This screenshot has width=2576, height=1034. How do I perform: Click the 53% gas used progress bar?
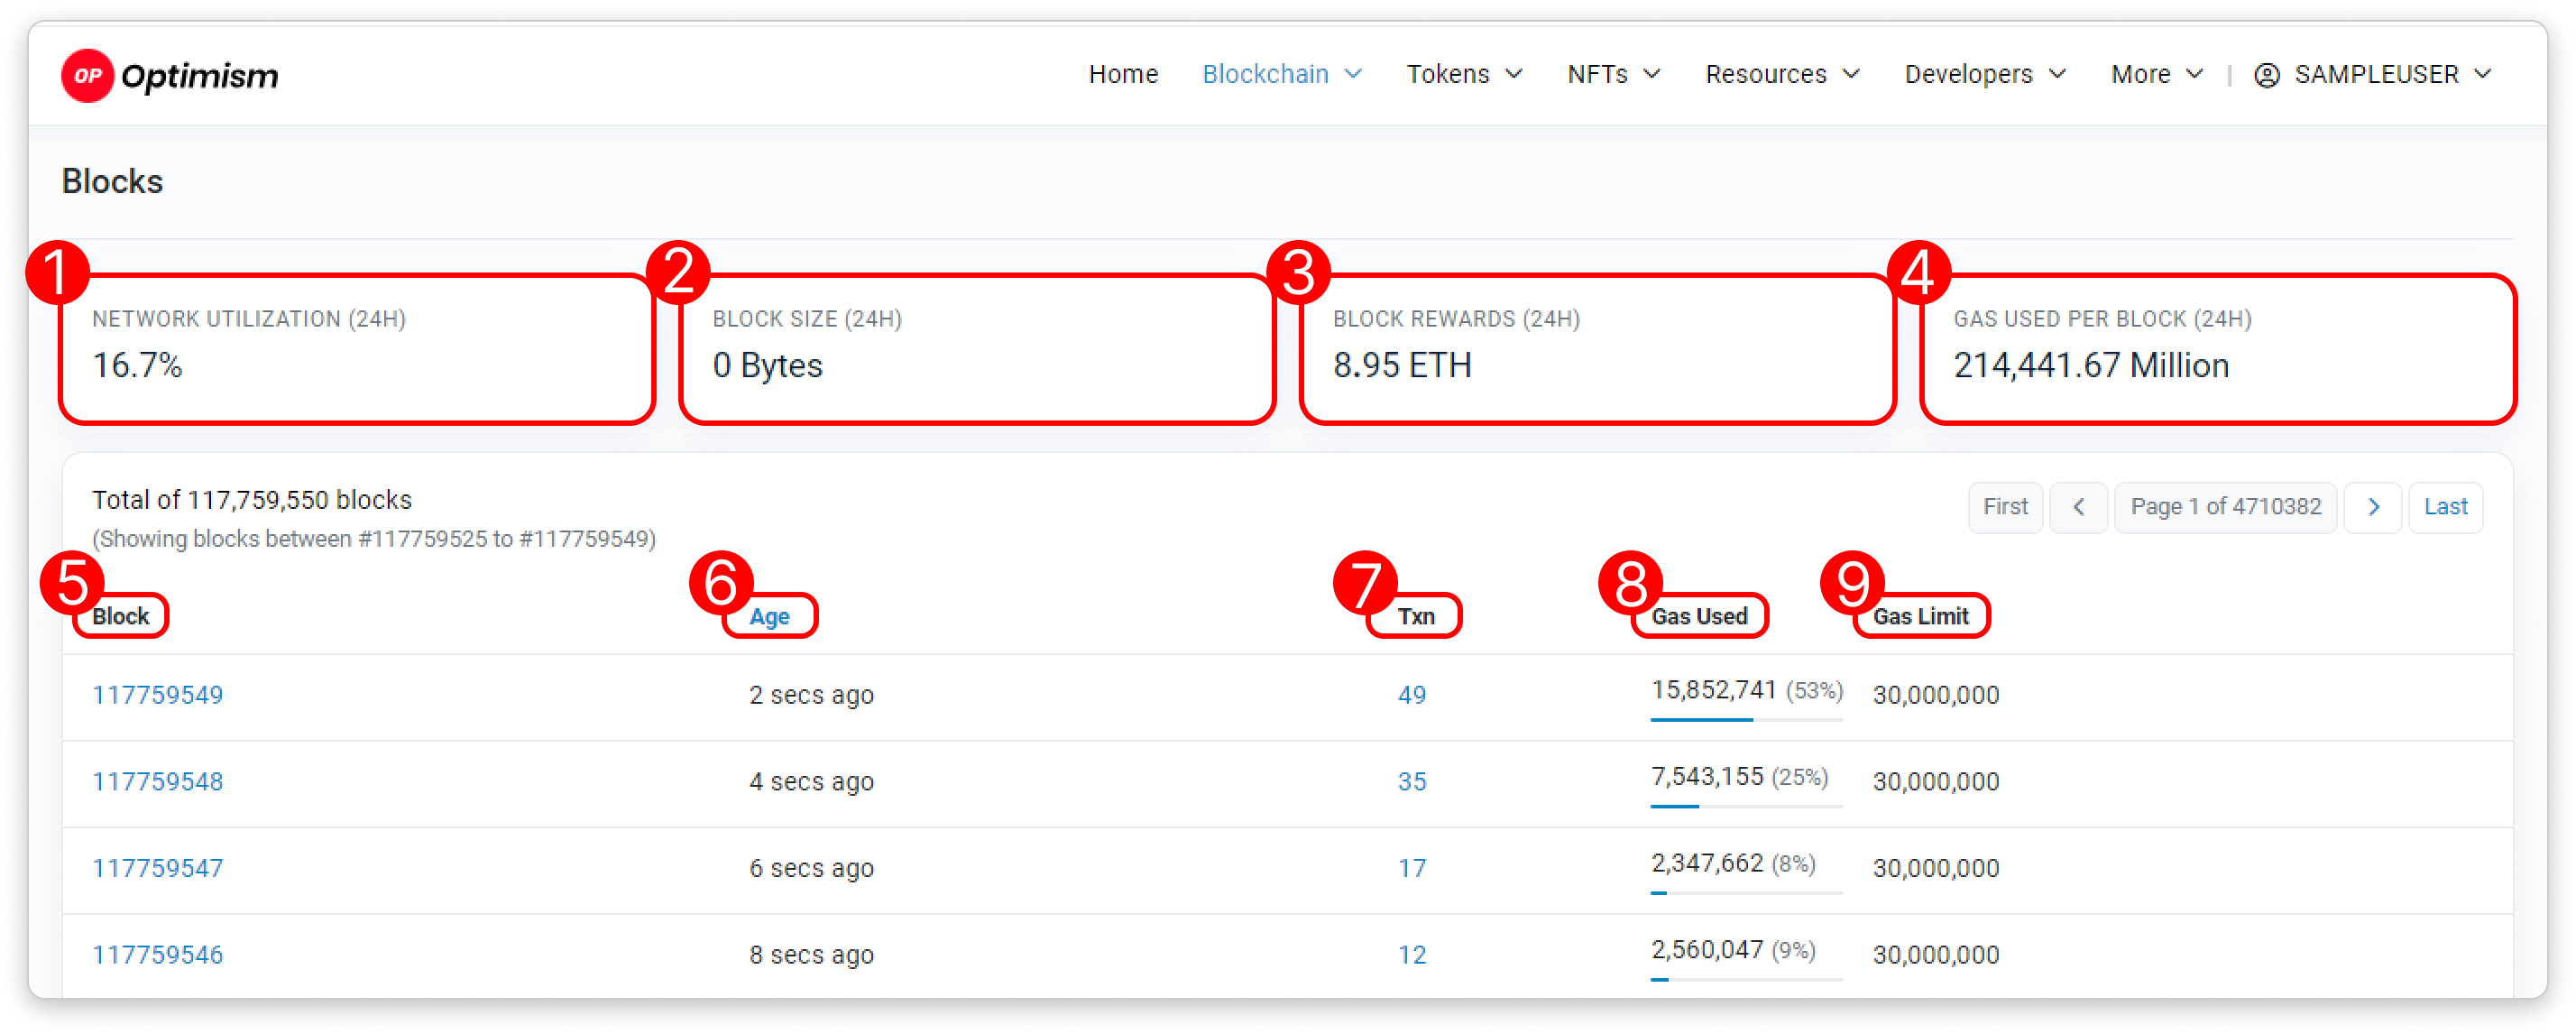(x=1745, y=719)
